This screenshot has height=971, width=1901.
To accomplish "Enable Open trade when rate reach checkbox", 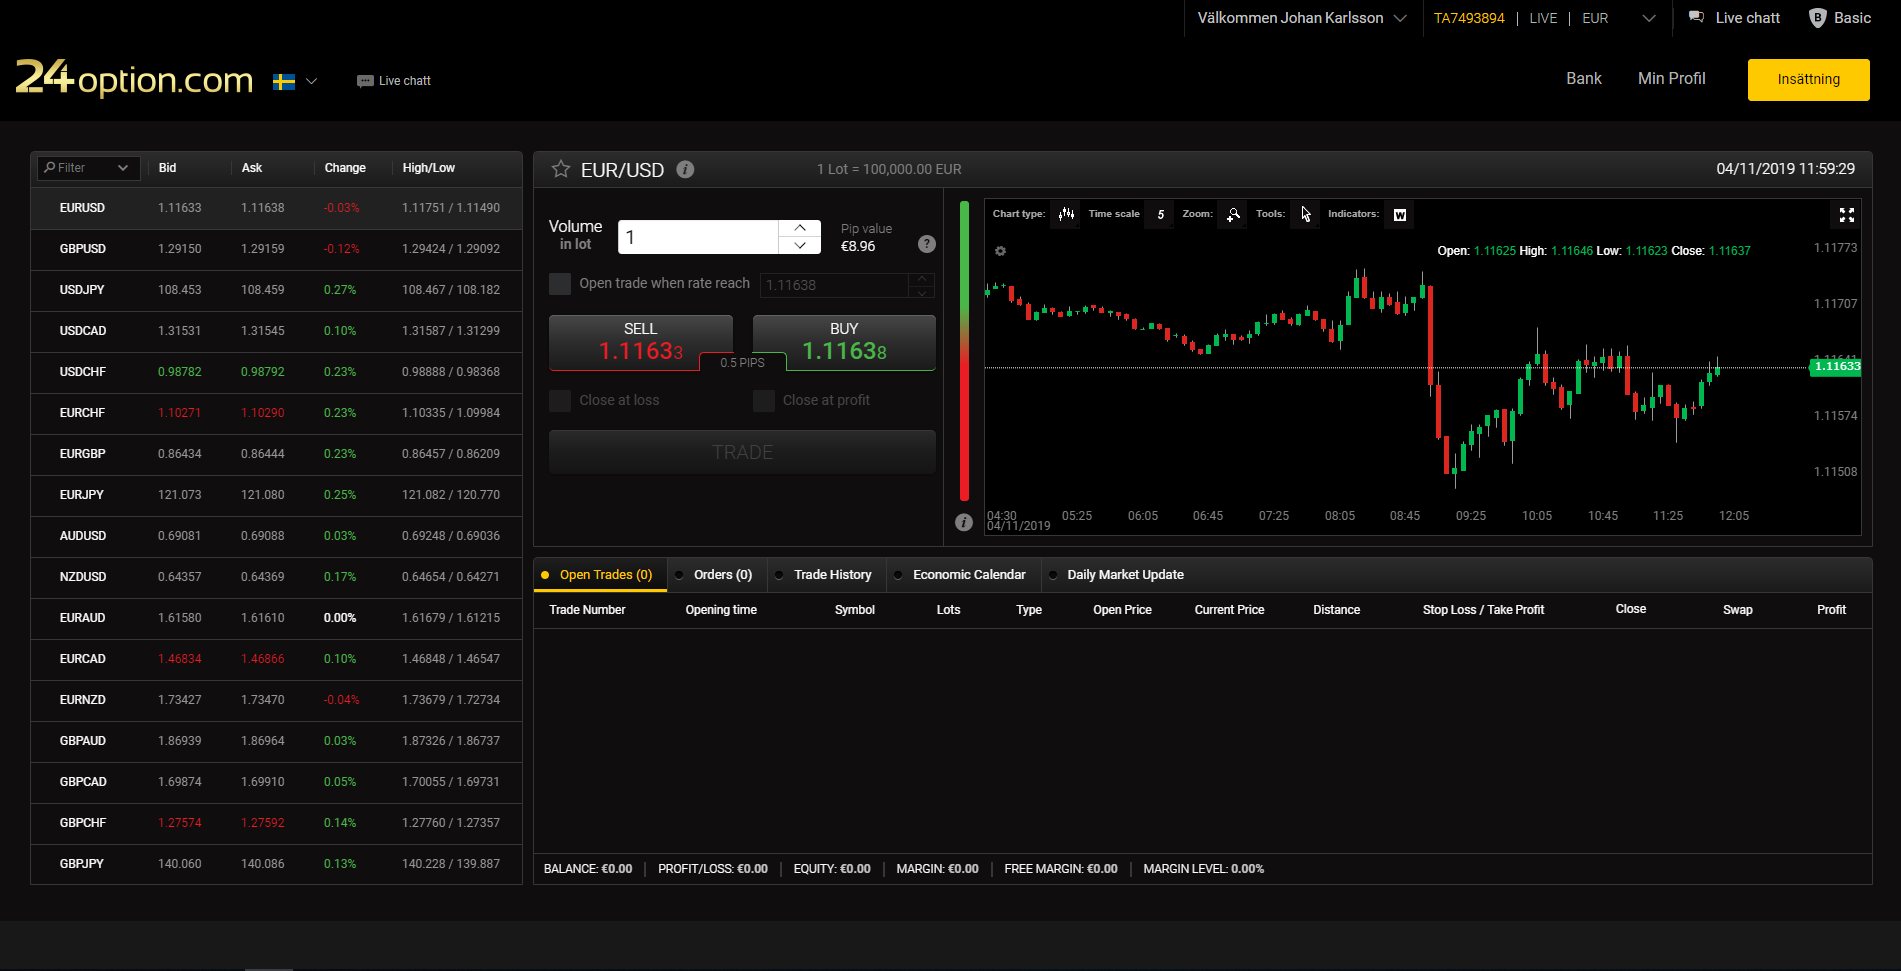I will (x=560, y=284).
